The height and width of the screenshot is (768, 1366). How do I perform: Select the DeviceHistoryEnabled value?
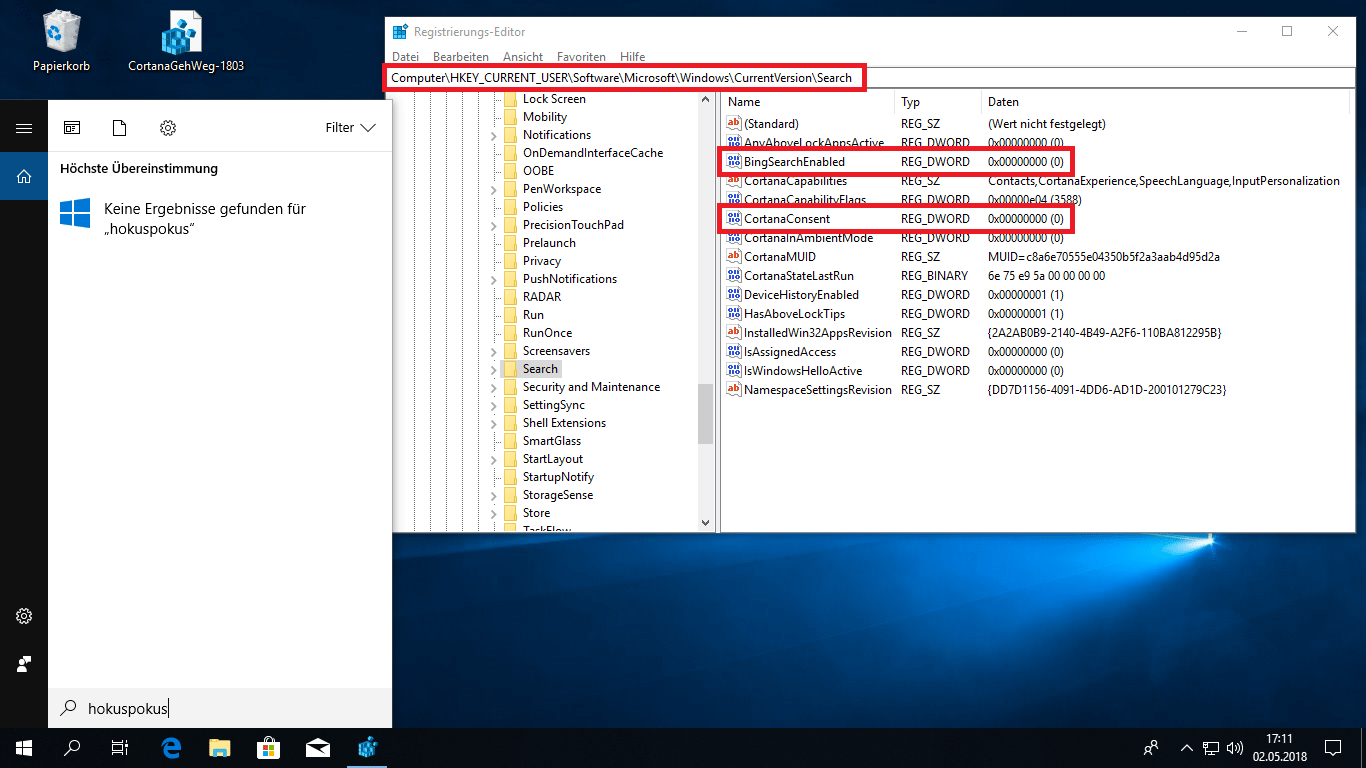[801, 295]
